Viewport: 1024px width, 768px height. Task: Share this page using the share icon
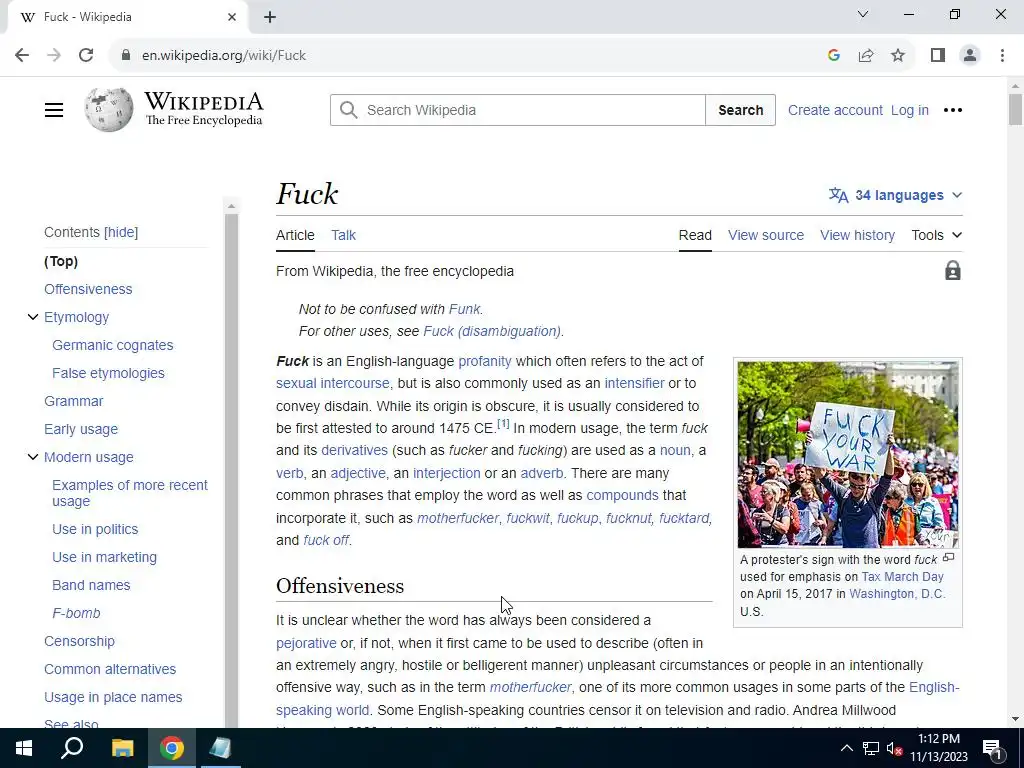coord(866,55)
